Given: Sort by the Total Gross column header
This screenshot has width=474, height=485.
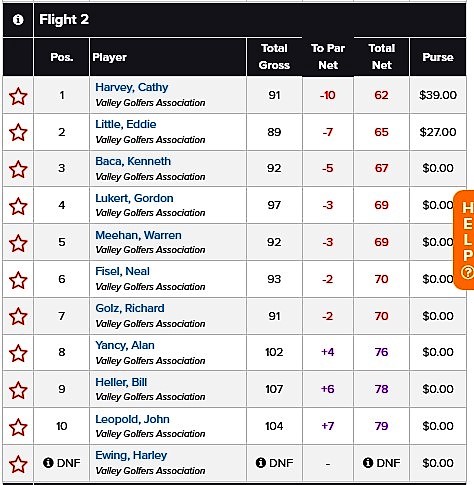Looking at the screenshot, I should (274, 57).
